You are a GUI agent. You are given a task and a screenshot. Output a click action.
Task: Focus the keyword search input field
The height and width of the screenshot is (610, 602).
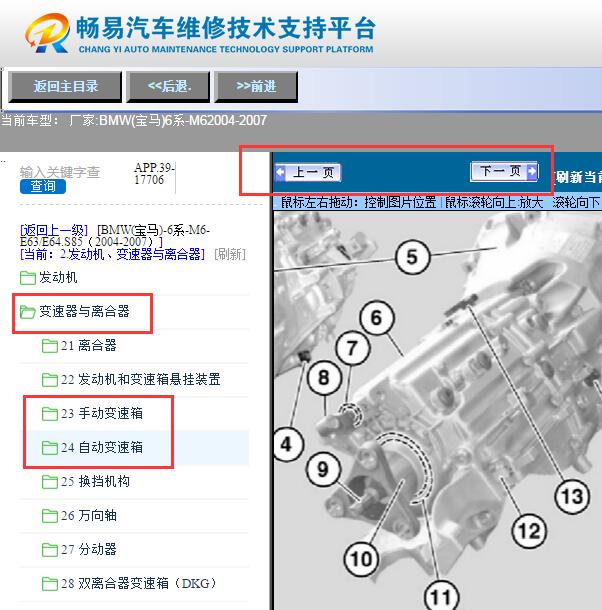tap(60, 172)
